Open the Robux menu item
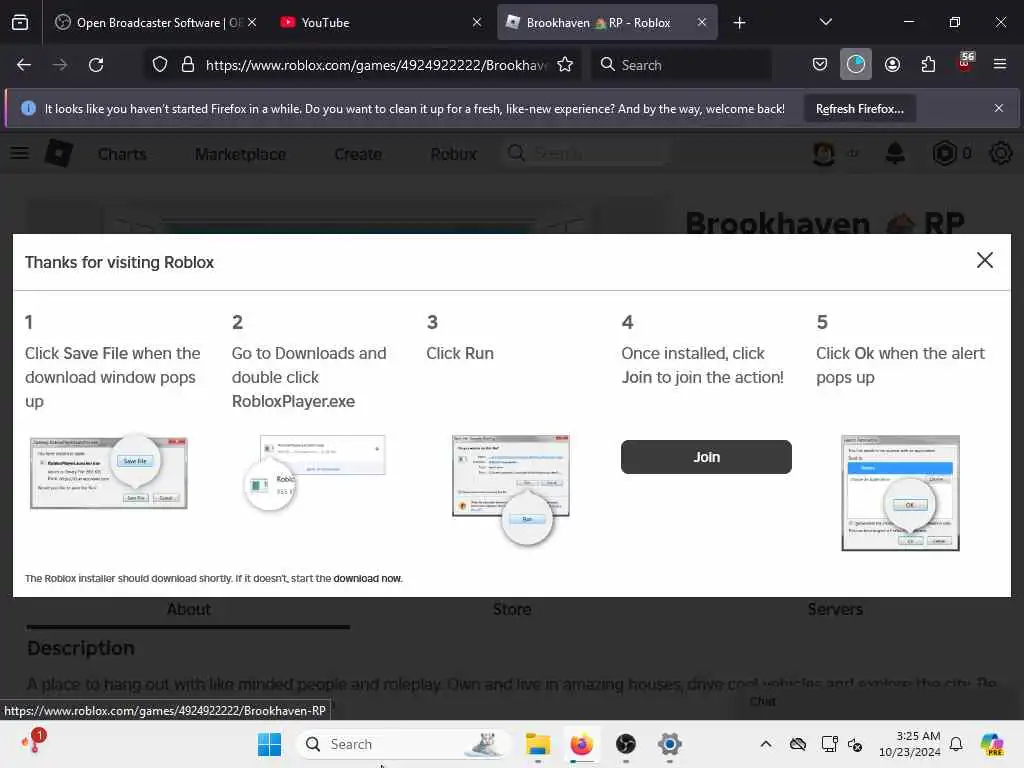The width and height of the screenshot is (1024, 768). (x=453, y=154)
